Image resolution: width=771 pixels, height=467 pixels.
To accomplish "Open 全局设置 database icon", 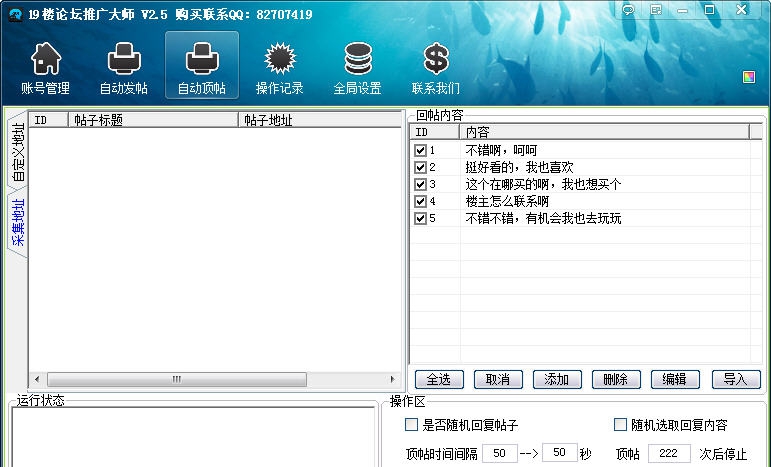I will coord(358,58).
